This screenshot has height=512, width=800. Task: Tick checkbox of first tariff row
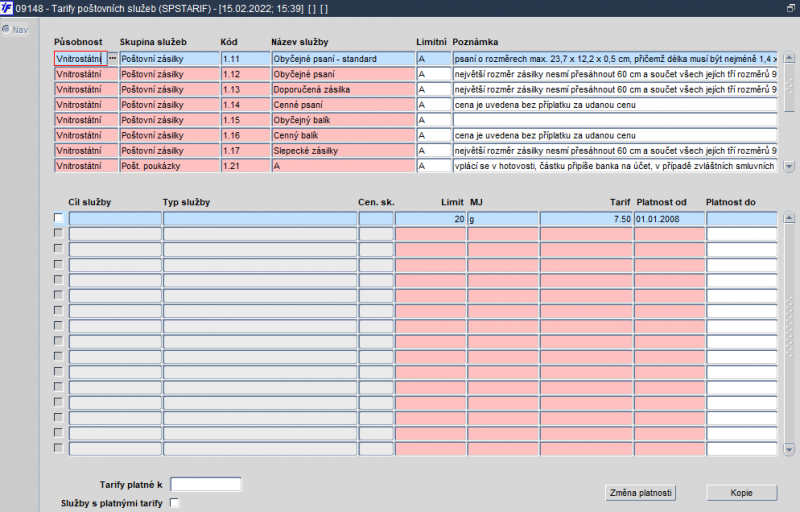click(x=59, y=218)
